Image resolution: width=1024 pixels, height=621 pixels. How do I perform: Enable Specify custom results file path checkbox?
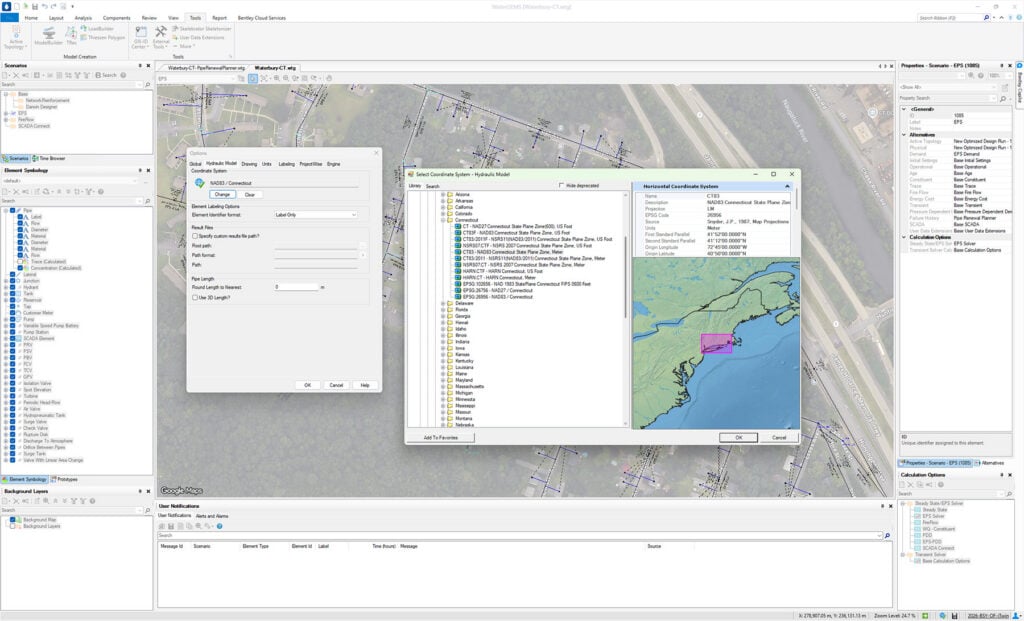195,236
